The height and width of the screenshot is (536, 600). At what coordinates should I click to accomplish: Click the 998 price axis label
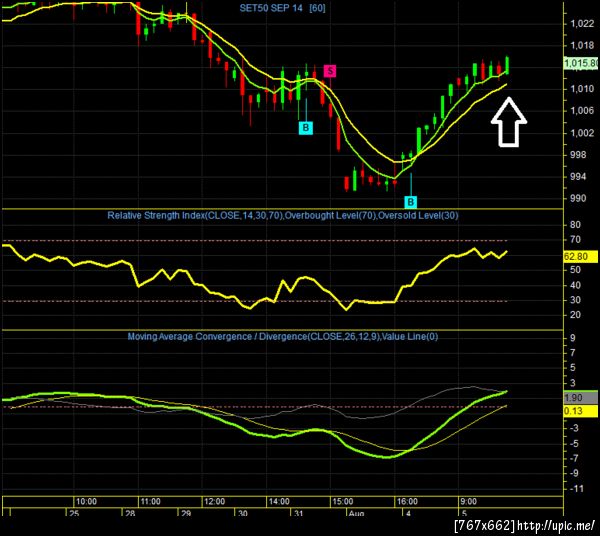click(578, 155)
